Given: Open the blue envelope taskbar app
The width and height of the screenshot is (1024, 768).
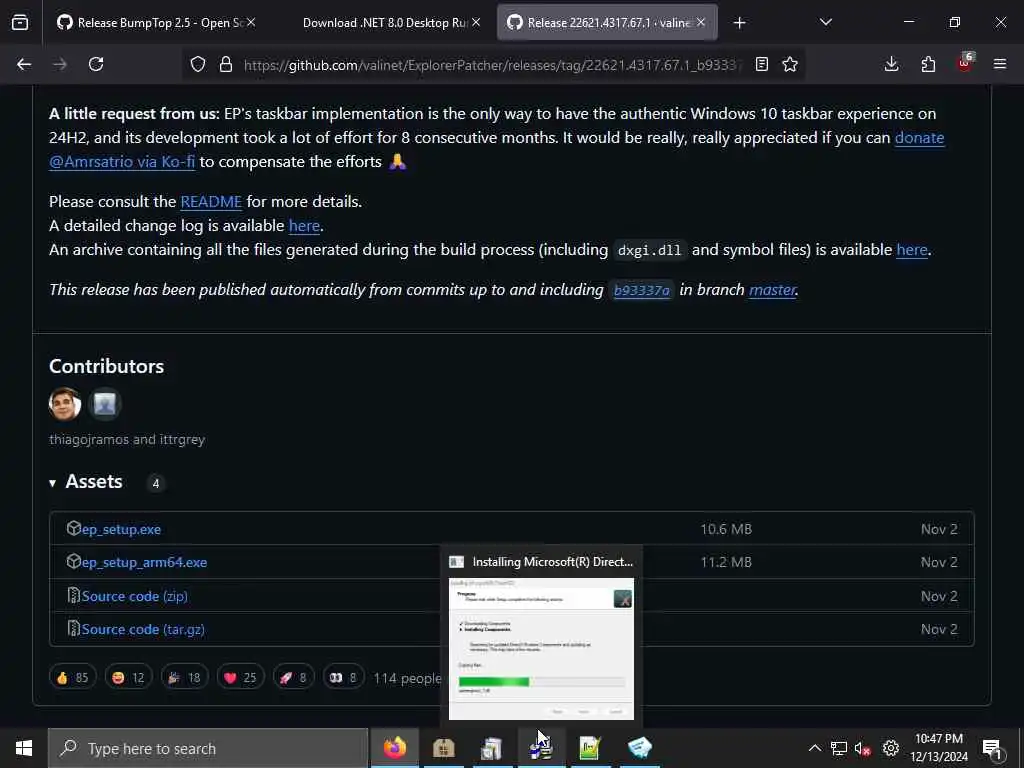Looking at the screenshot, I should point(639,748).
